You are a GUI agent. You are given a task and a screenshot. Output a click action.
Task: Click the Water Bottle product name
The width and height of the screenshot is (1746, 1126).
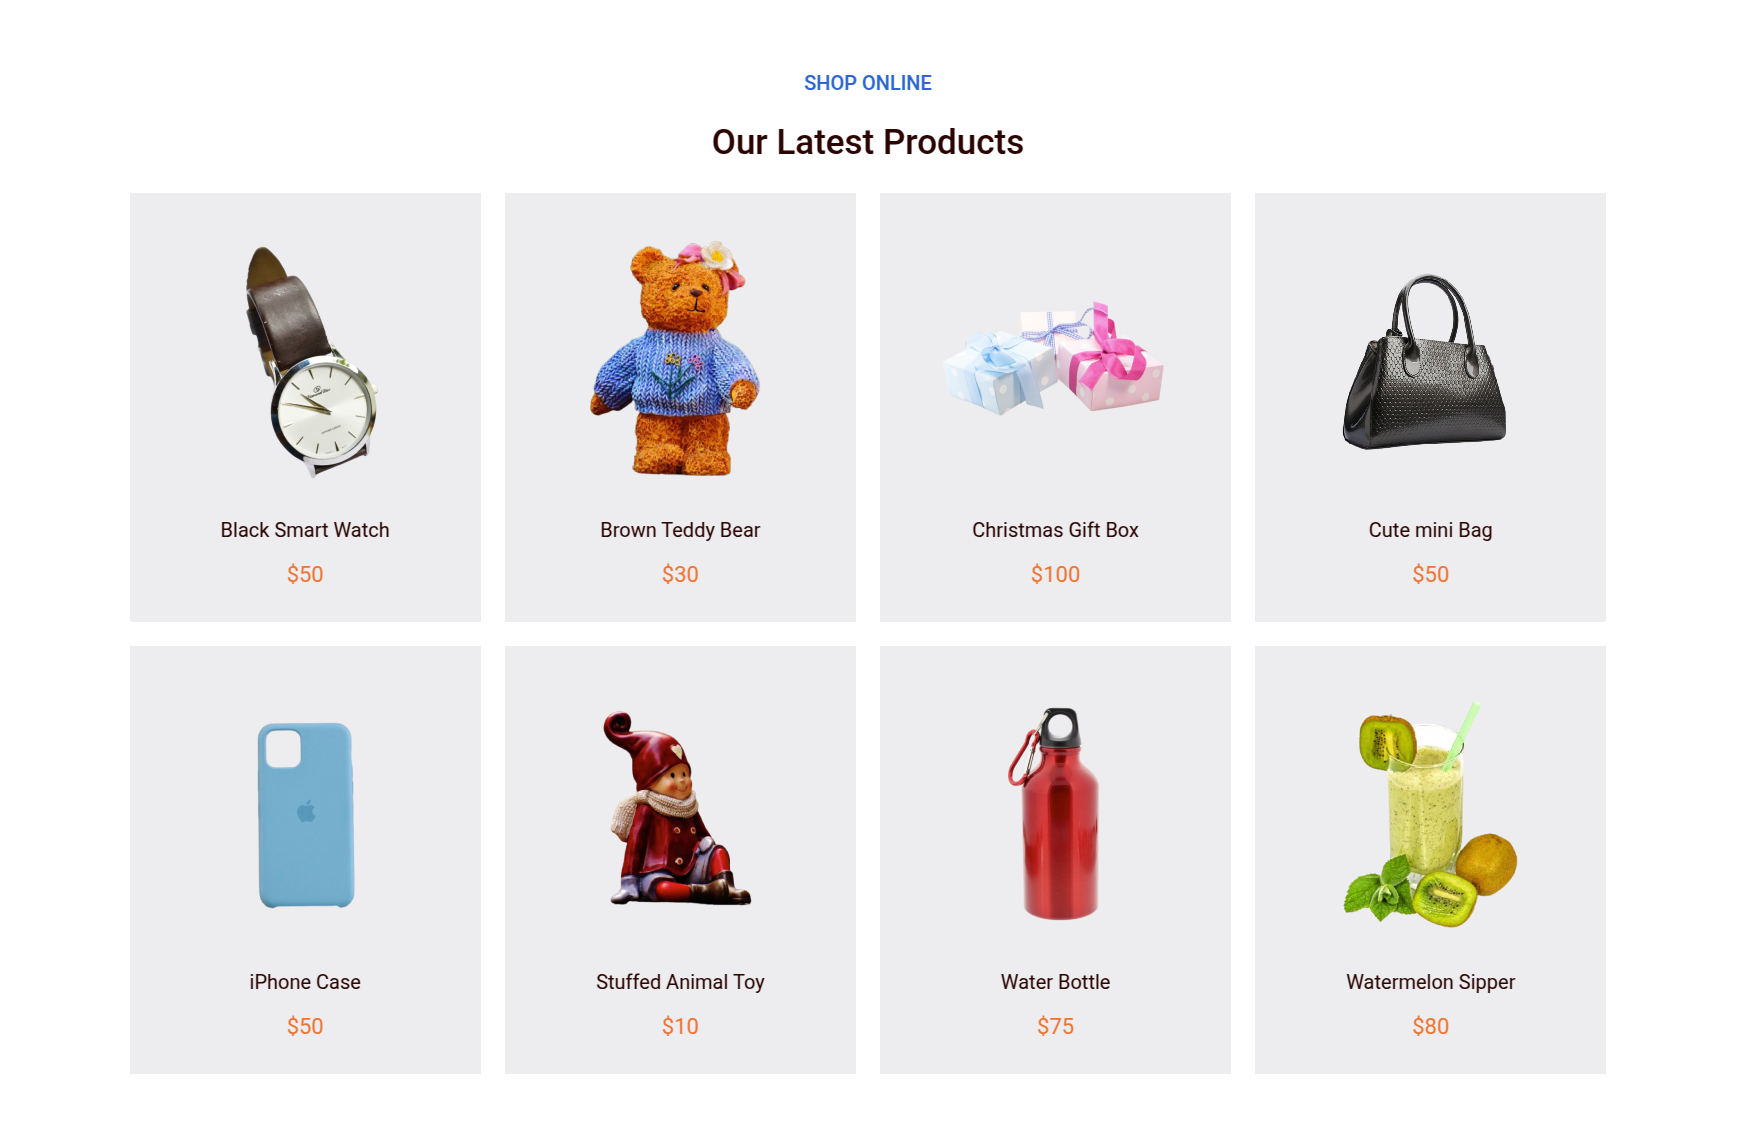tap(1055, 982)
